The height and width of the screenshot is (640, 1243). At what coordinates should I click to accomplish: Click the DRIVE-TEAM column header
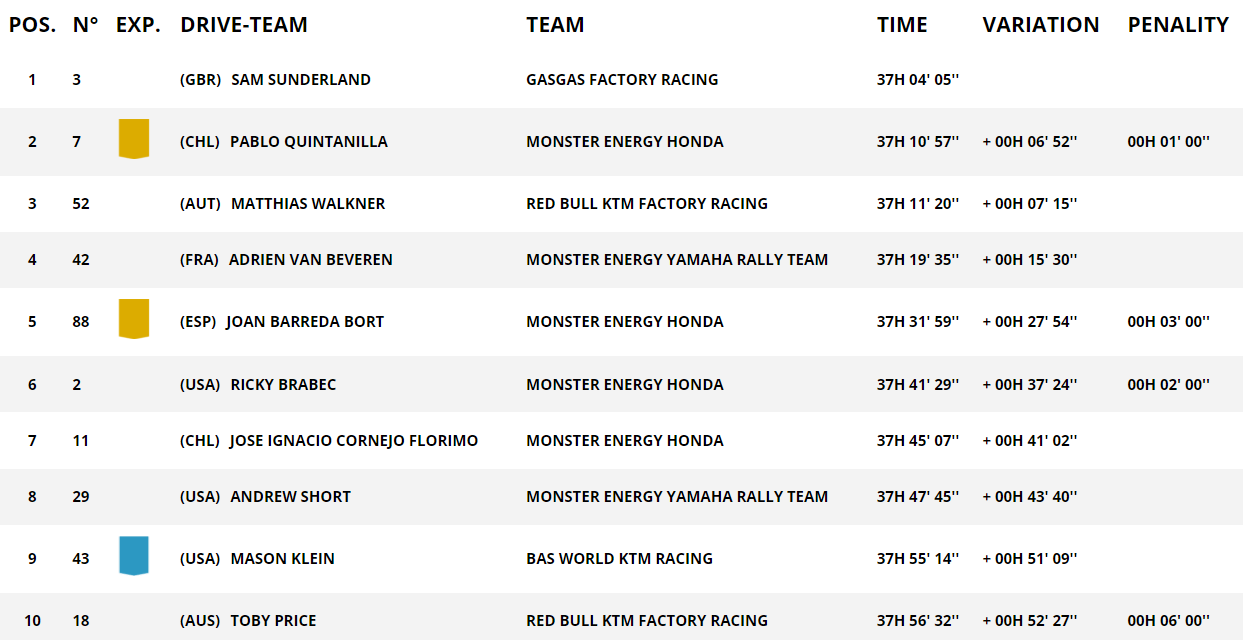pyautogui.click(x=244, y=25)
